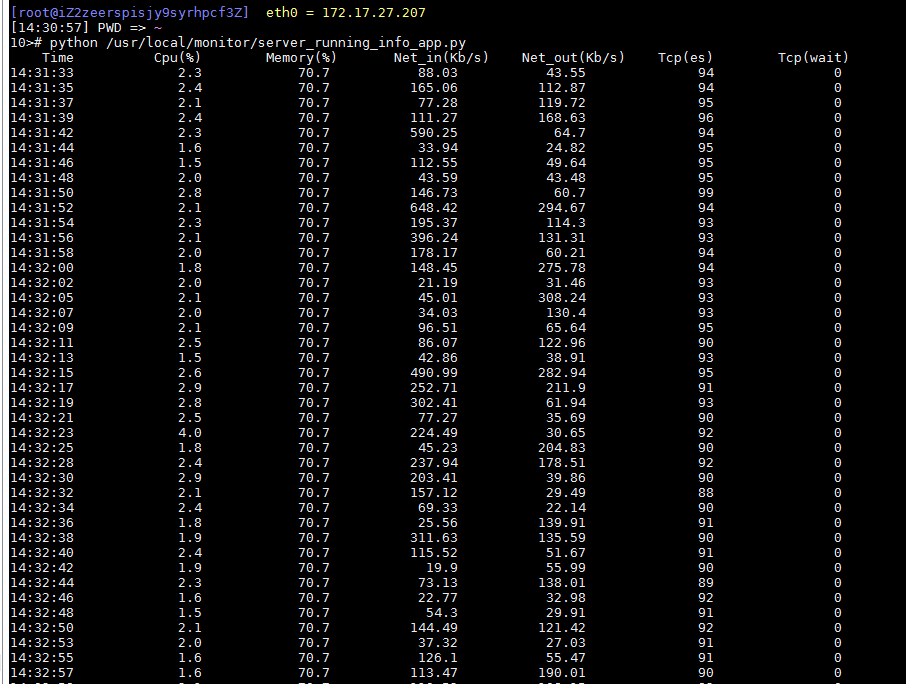This screenshot has height=684, width=906.
Task: Click the 14:32:11 time entry
Action: [x=42, y=343]
